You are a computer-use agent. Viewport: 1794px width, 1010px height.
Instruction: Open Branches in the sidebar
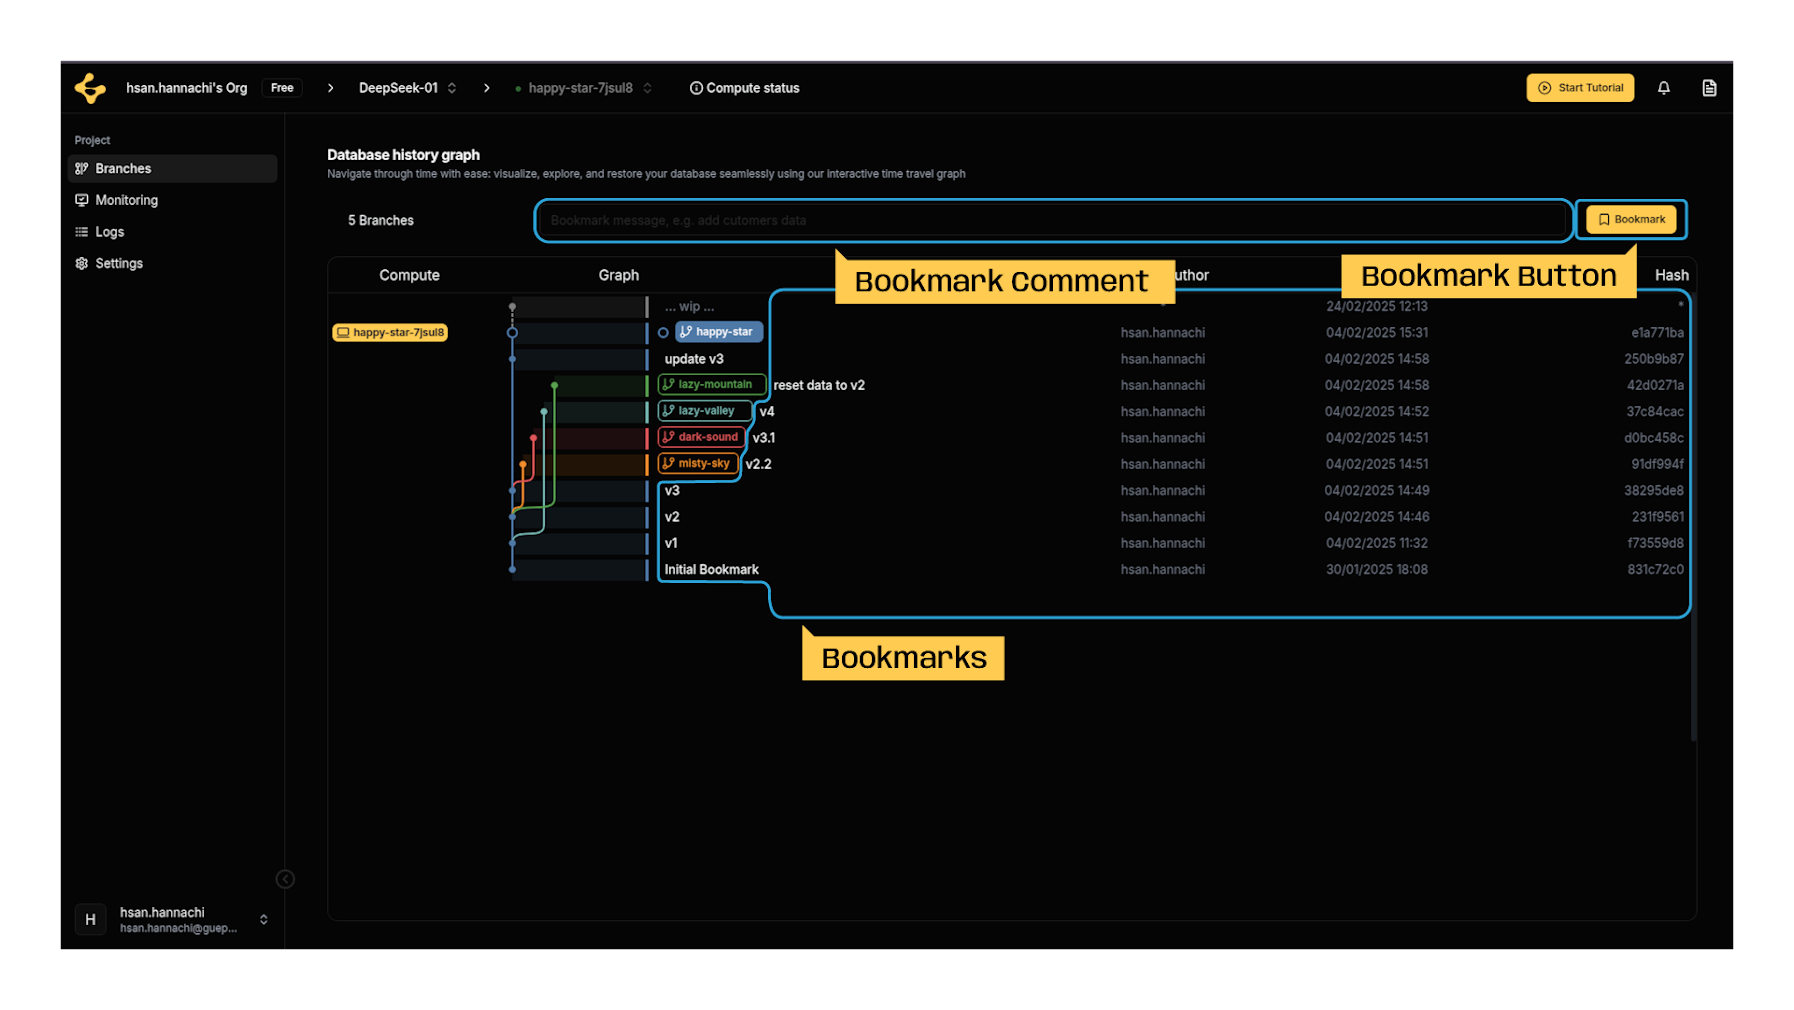(172, 168)
